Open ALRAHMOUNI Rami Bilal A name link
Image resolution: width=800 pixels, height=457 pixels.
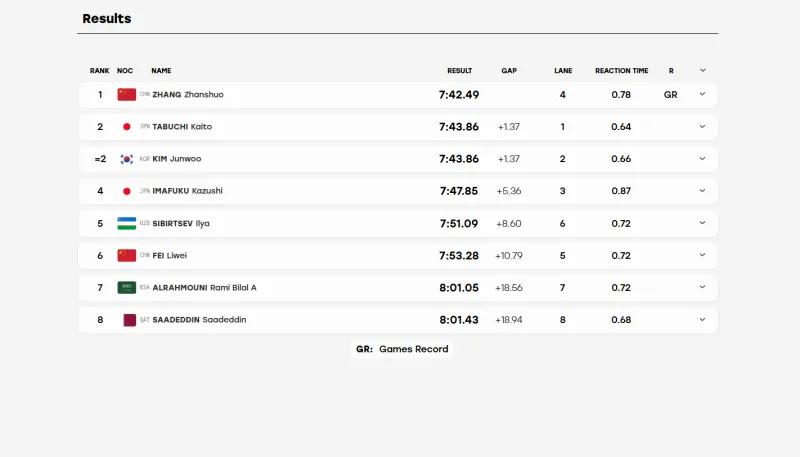point(204,288)
